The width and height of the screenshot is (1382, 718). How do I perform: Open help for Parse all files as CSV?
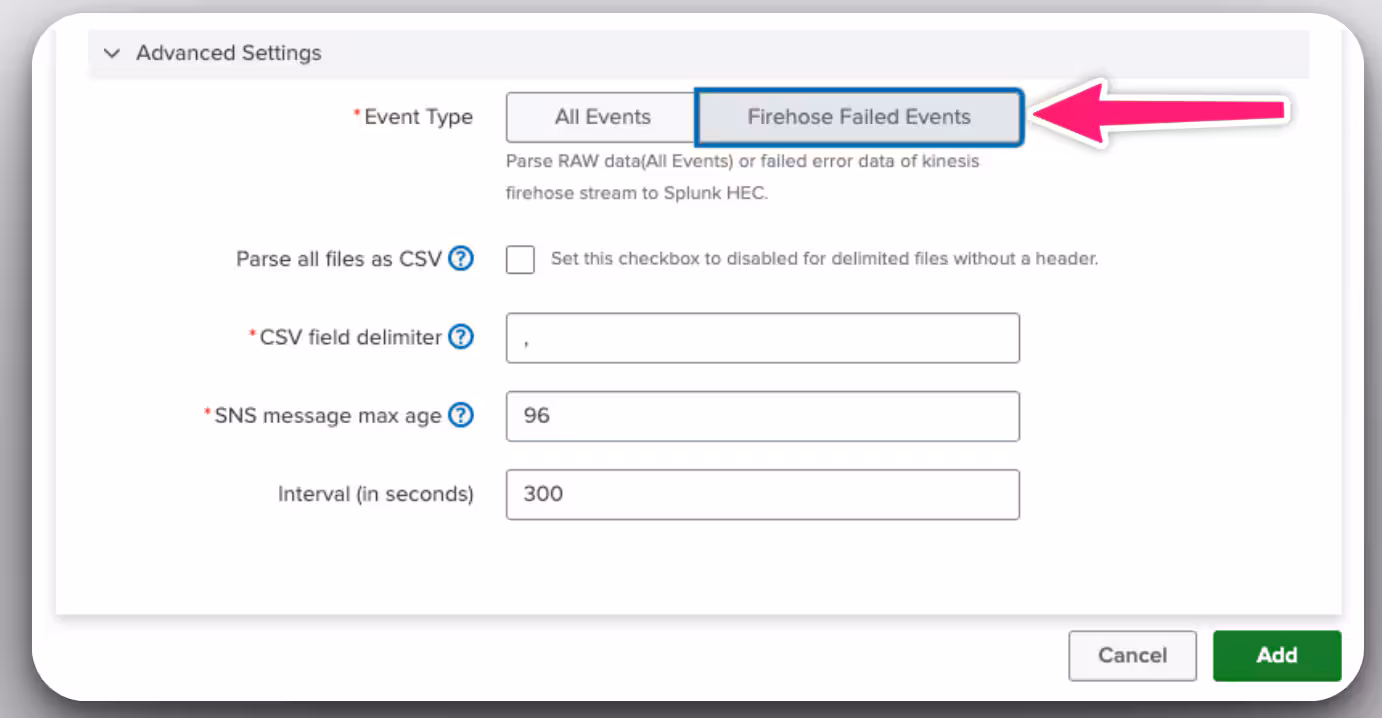[x=460, y=259]
